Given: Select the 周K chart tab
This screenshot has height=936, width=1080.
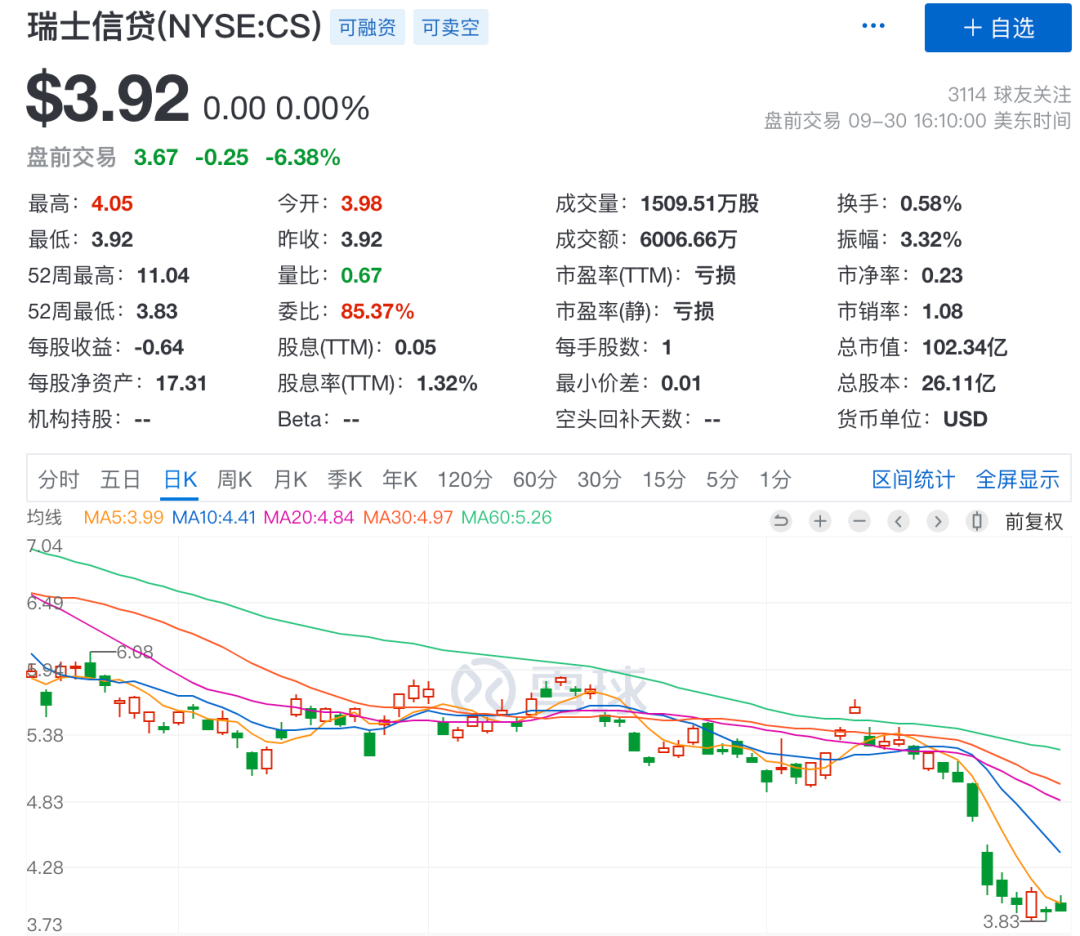Looking at the screenshot, I should [x=234, y=479].
